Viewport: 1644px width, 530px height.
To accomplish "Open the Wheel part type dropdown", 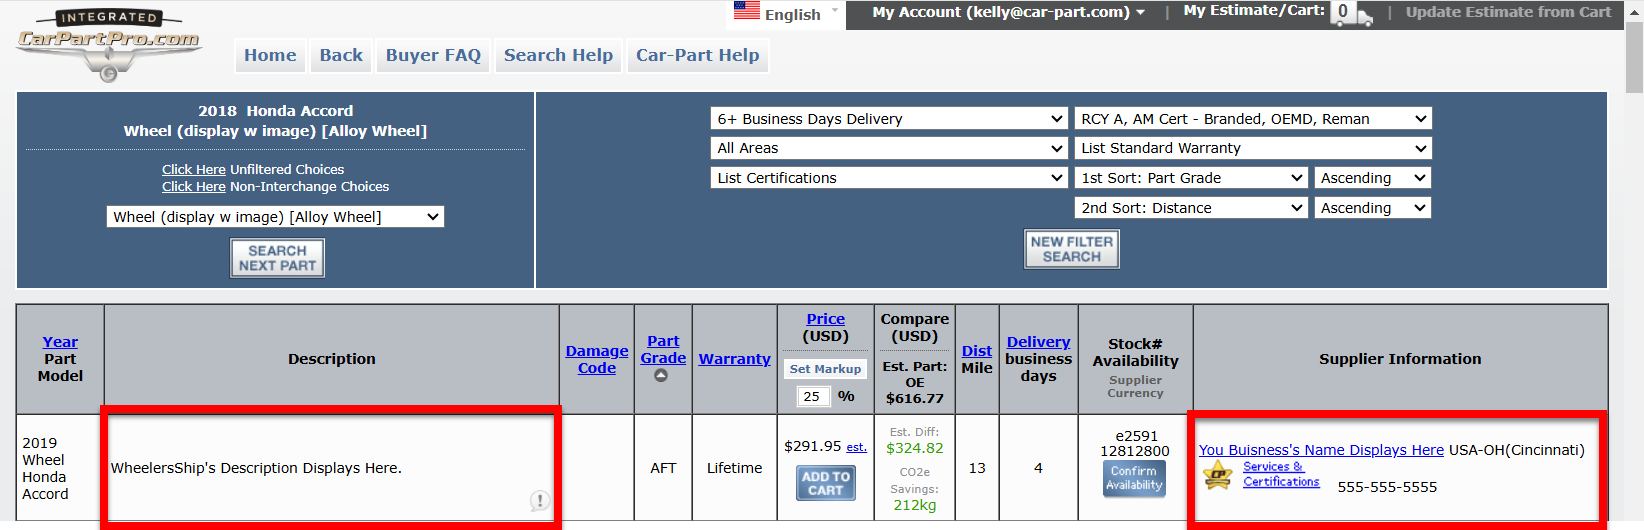I will pos(275,217).
